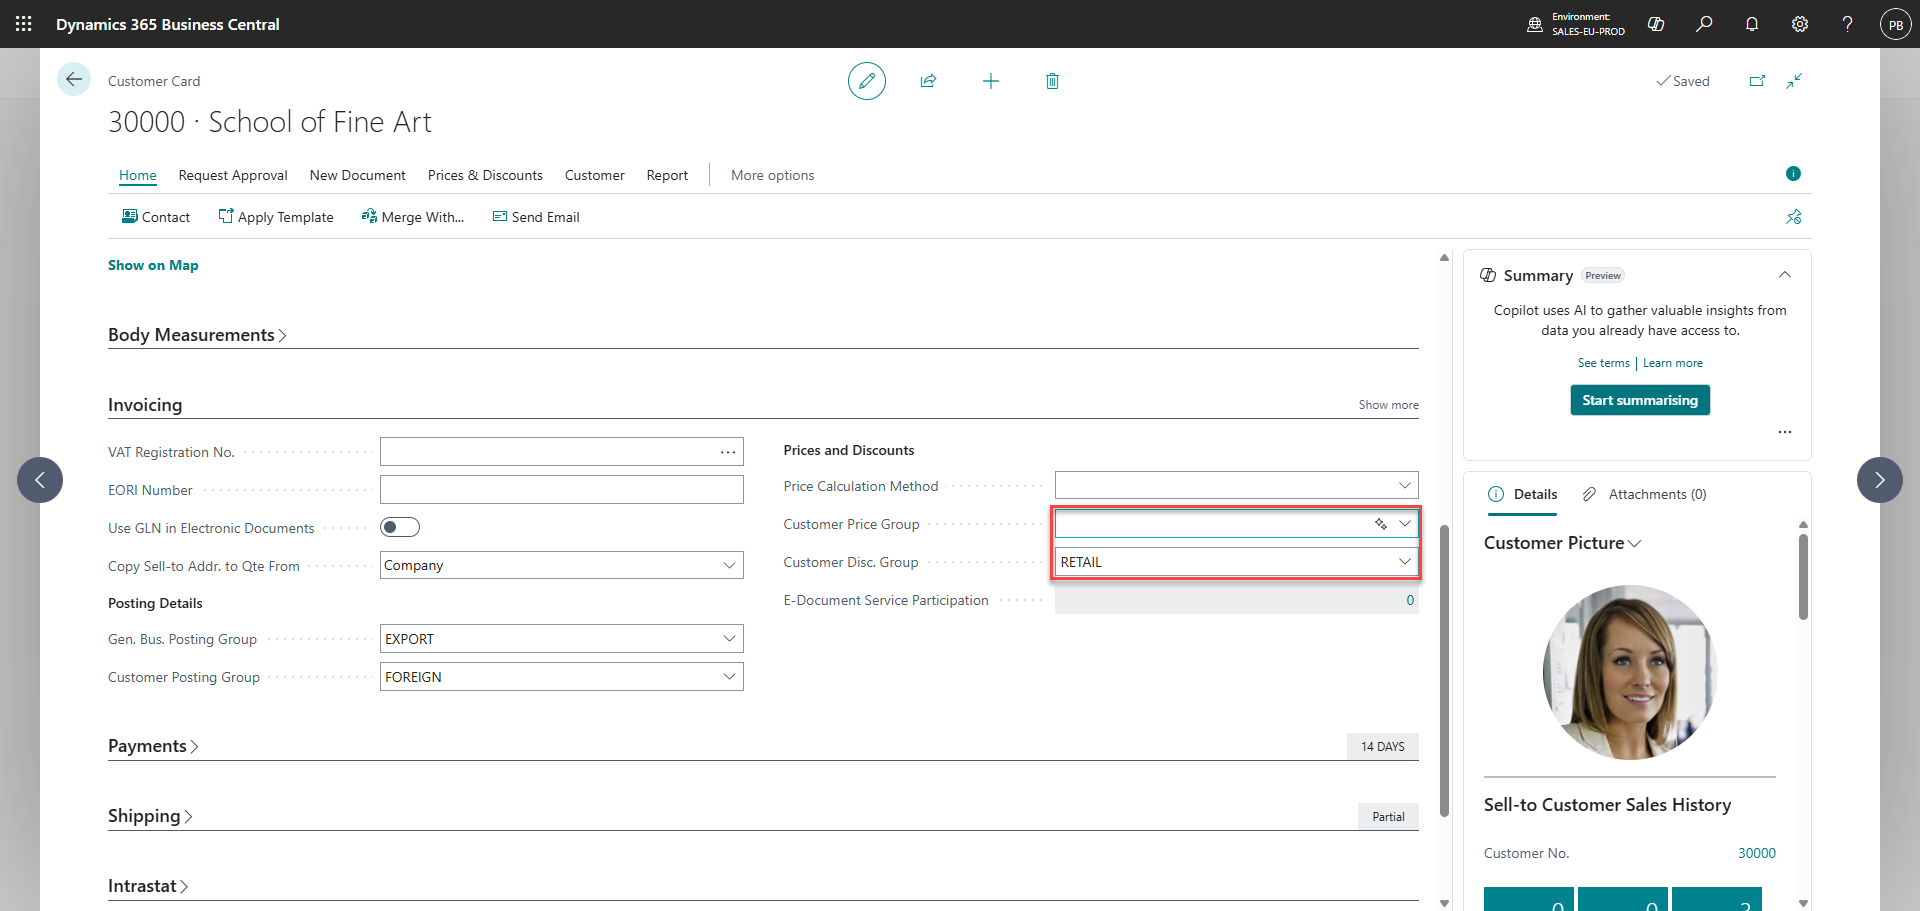
Task: Switch to Details factbox tab
Action: pos(1523,494)
